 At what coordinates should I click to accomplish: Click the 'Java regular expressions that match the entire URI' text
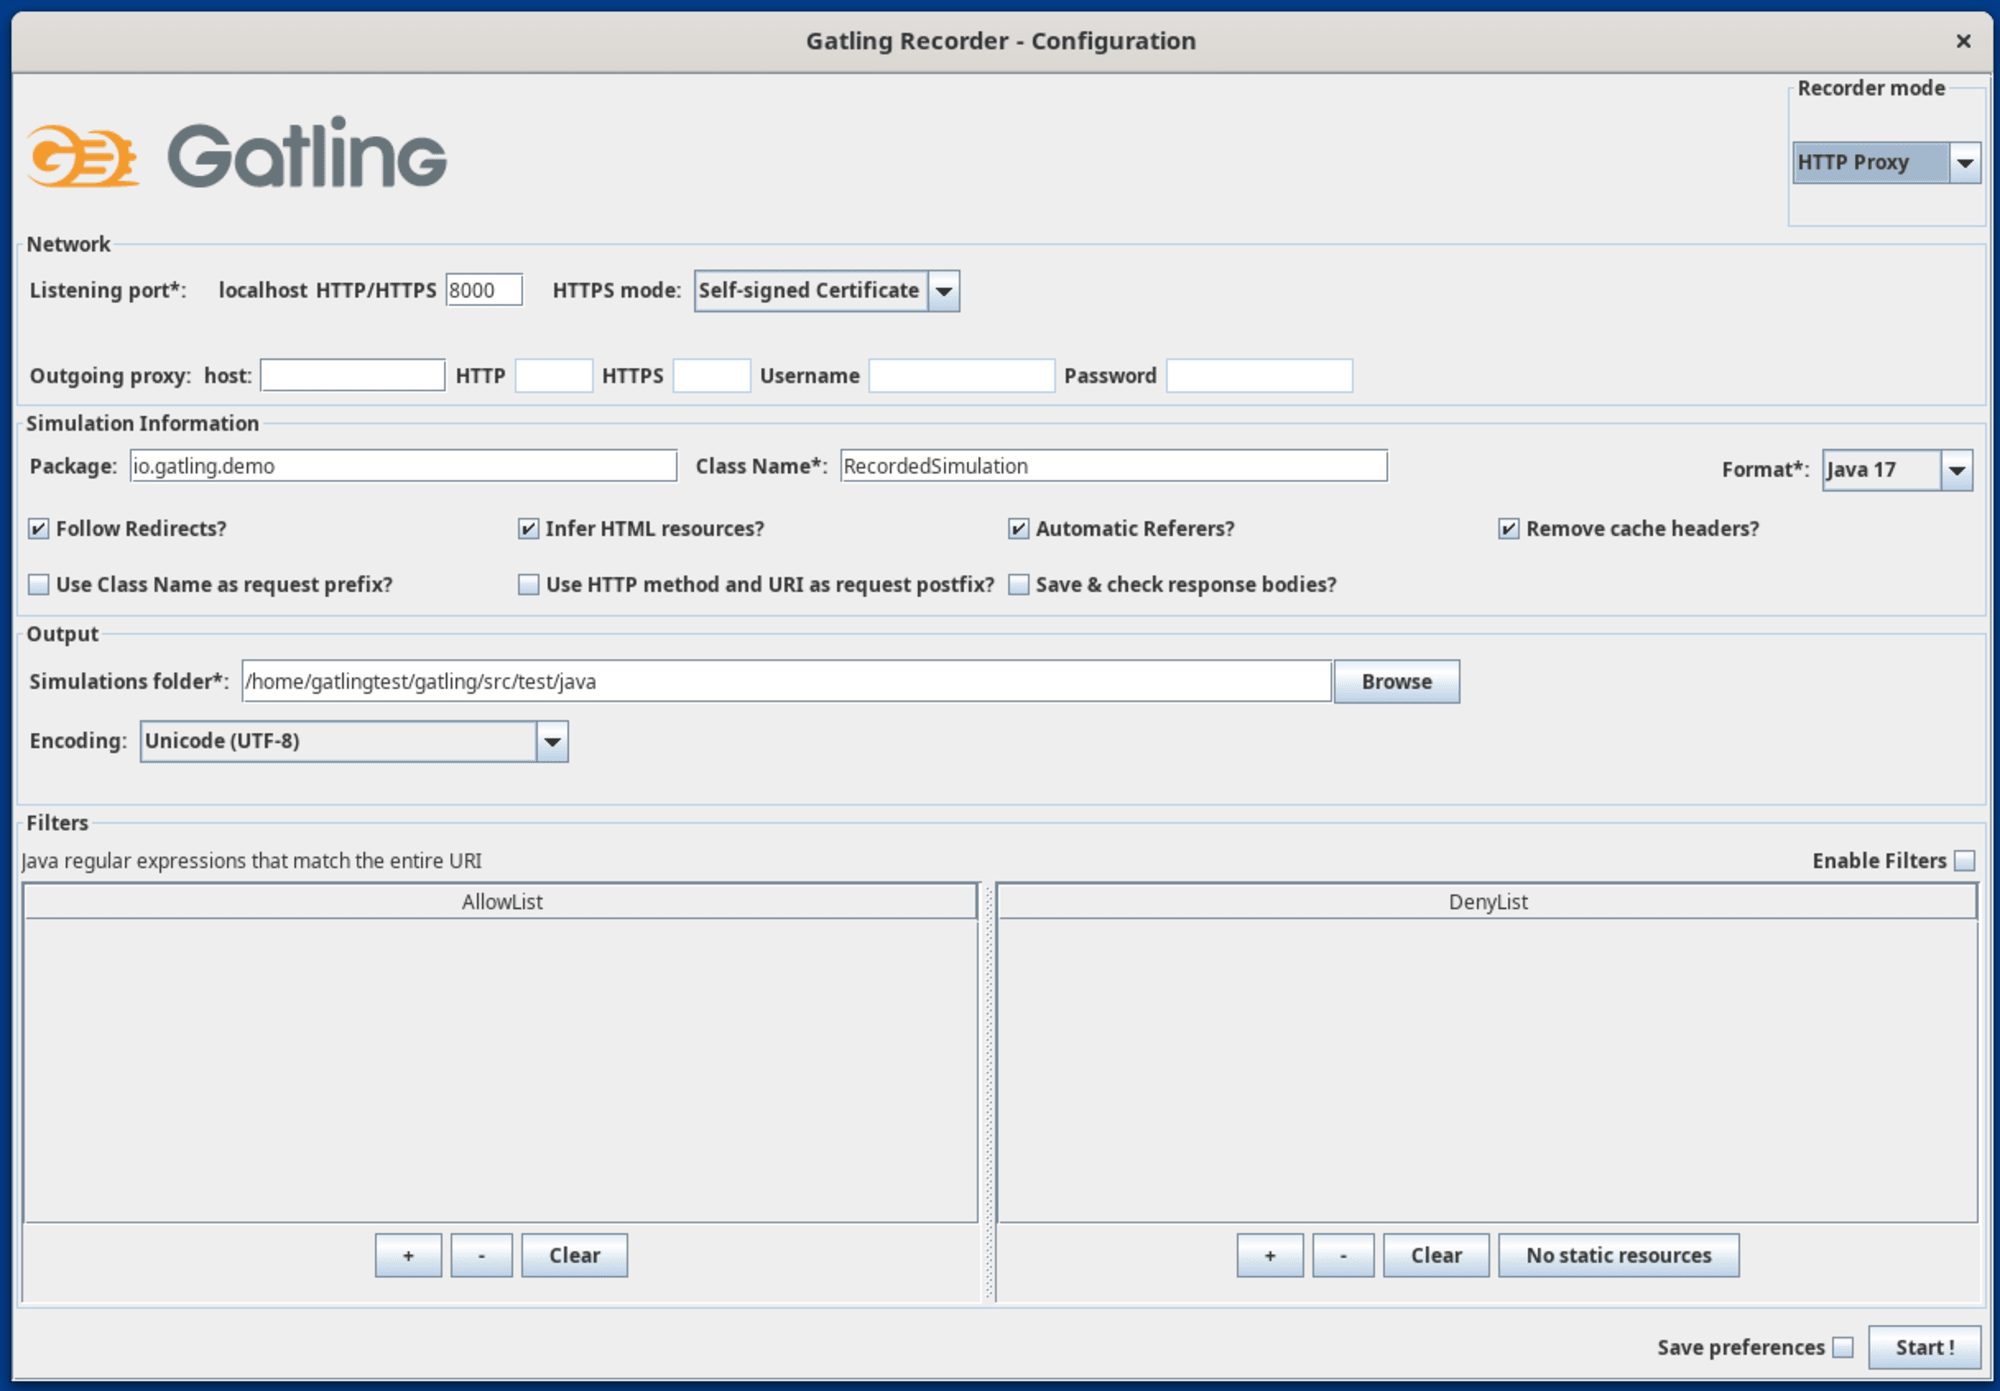pyautogui.click(x=252, y=861)
